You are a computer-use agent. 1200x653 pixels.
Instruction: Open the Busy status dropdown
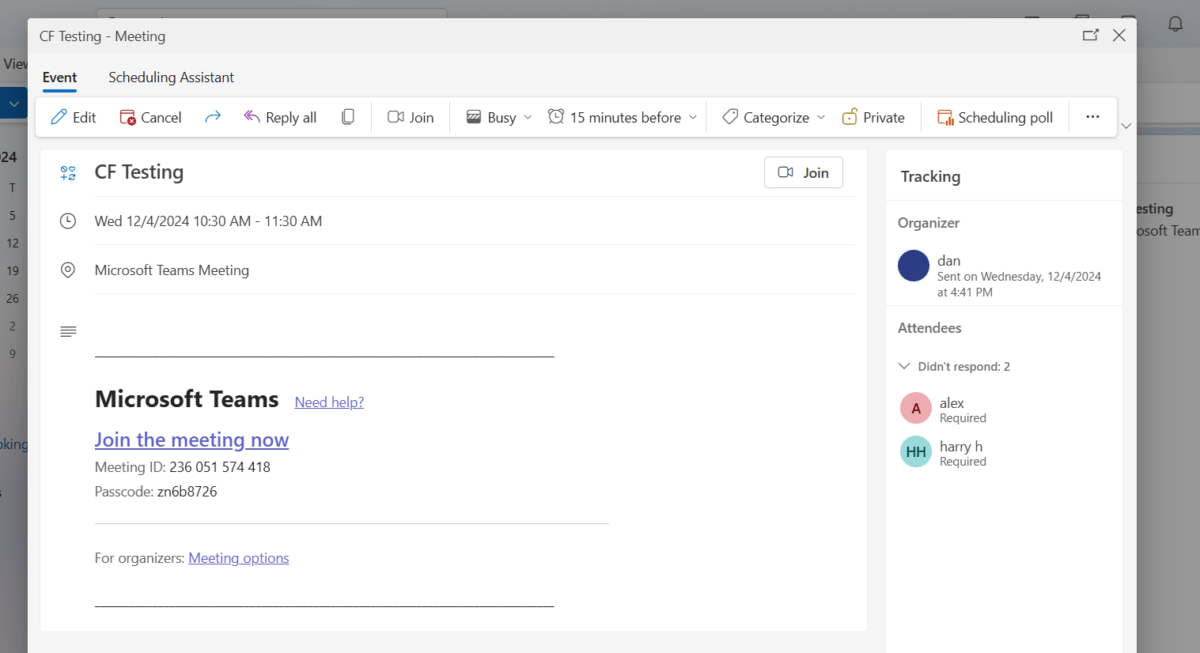pyautogui.click(x=500, y=117)
